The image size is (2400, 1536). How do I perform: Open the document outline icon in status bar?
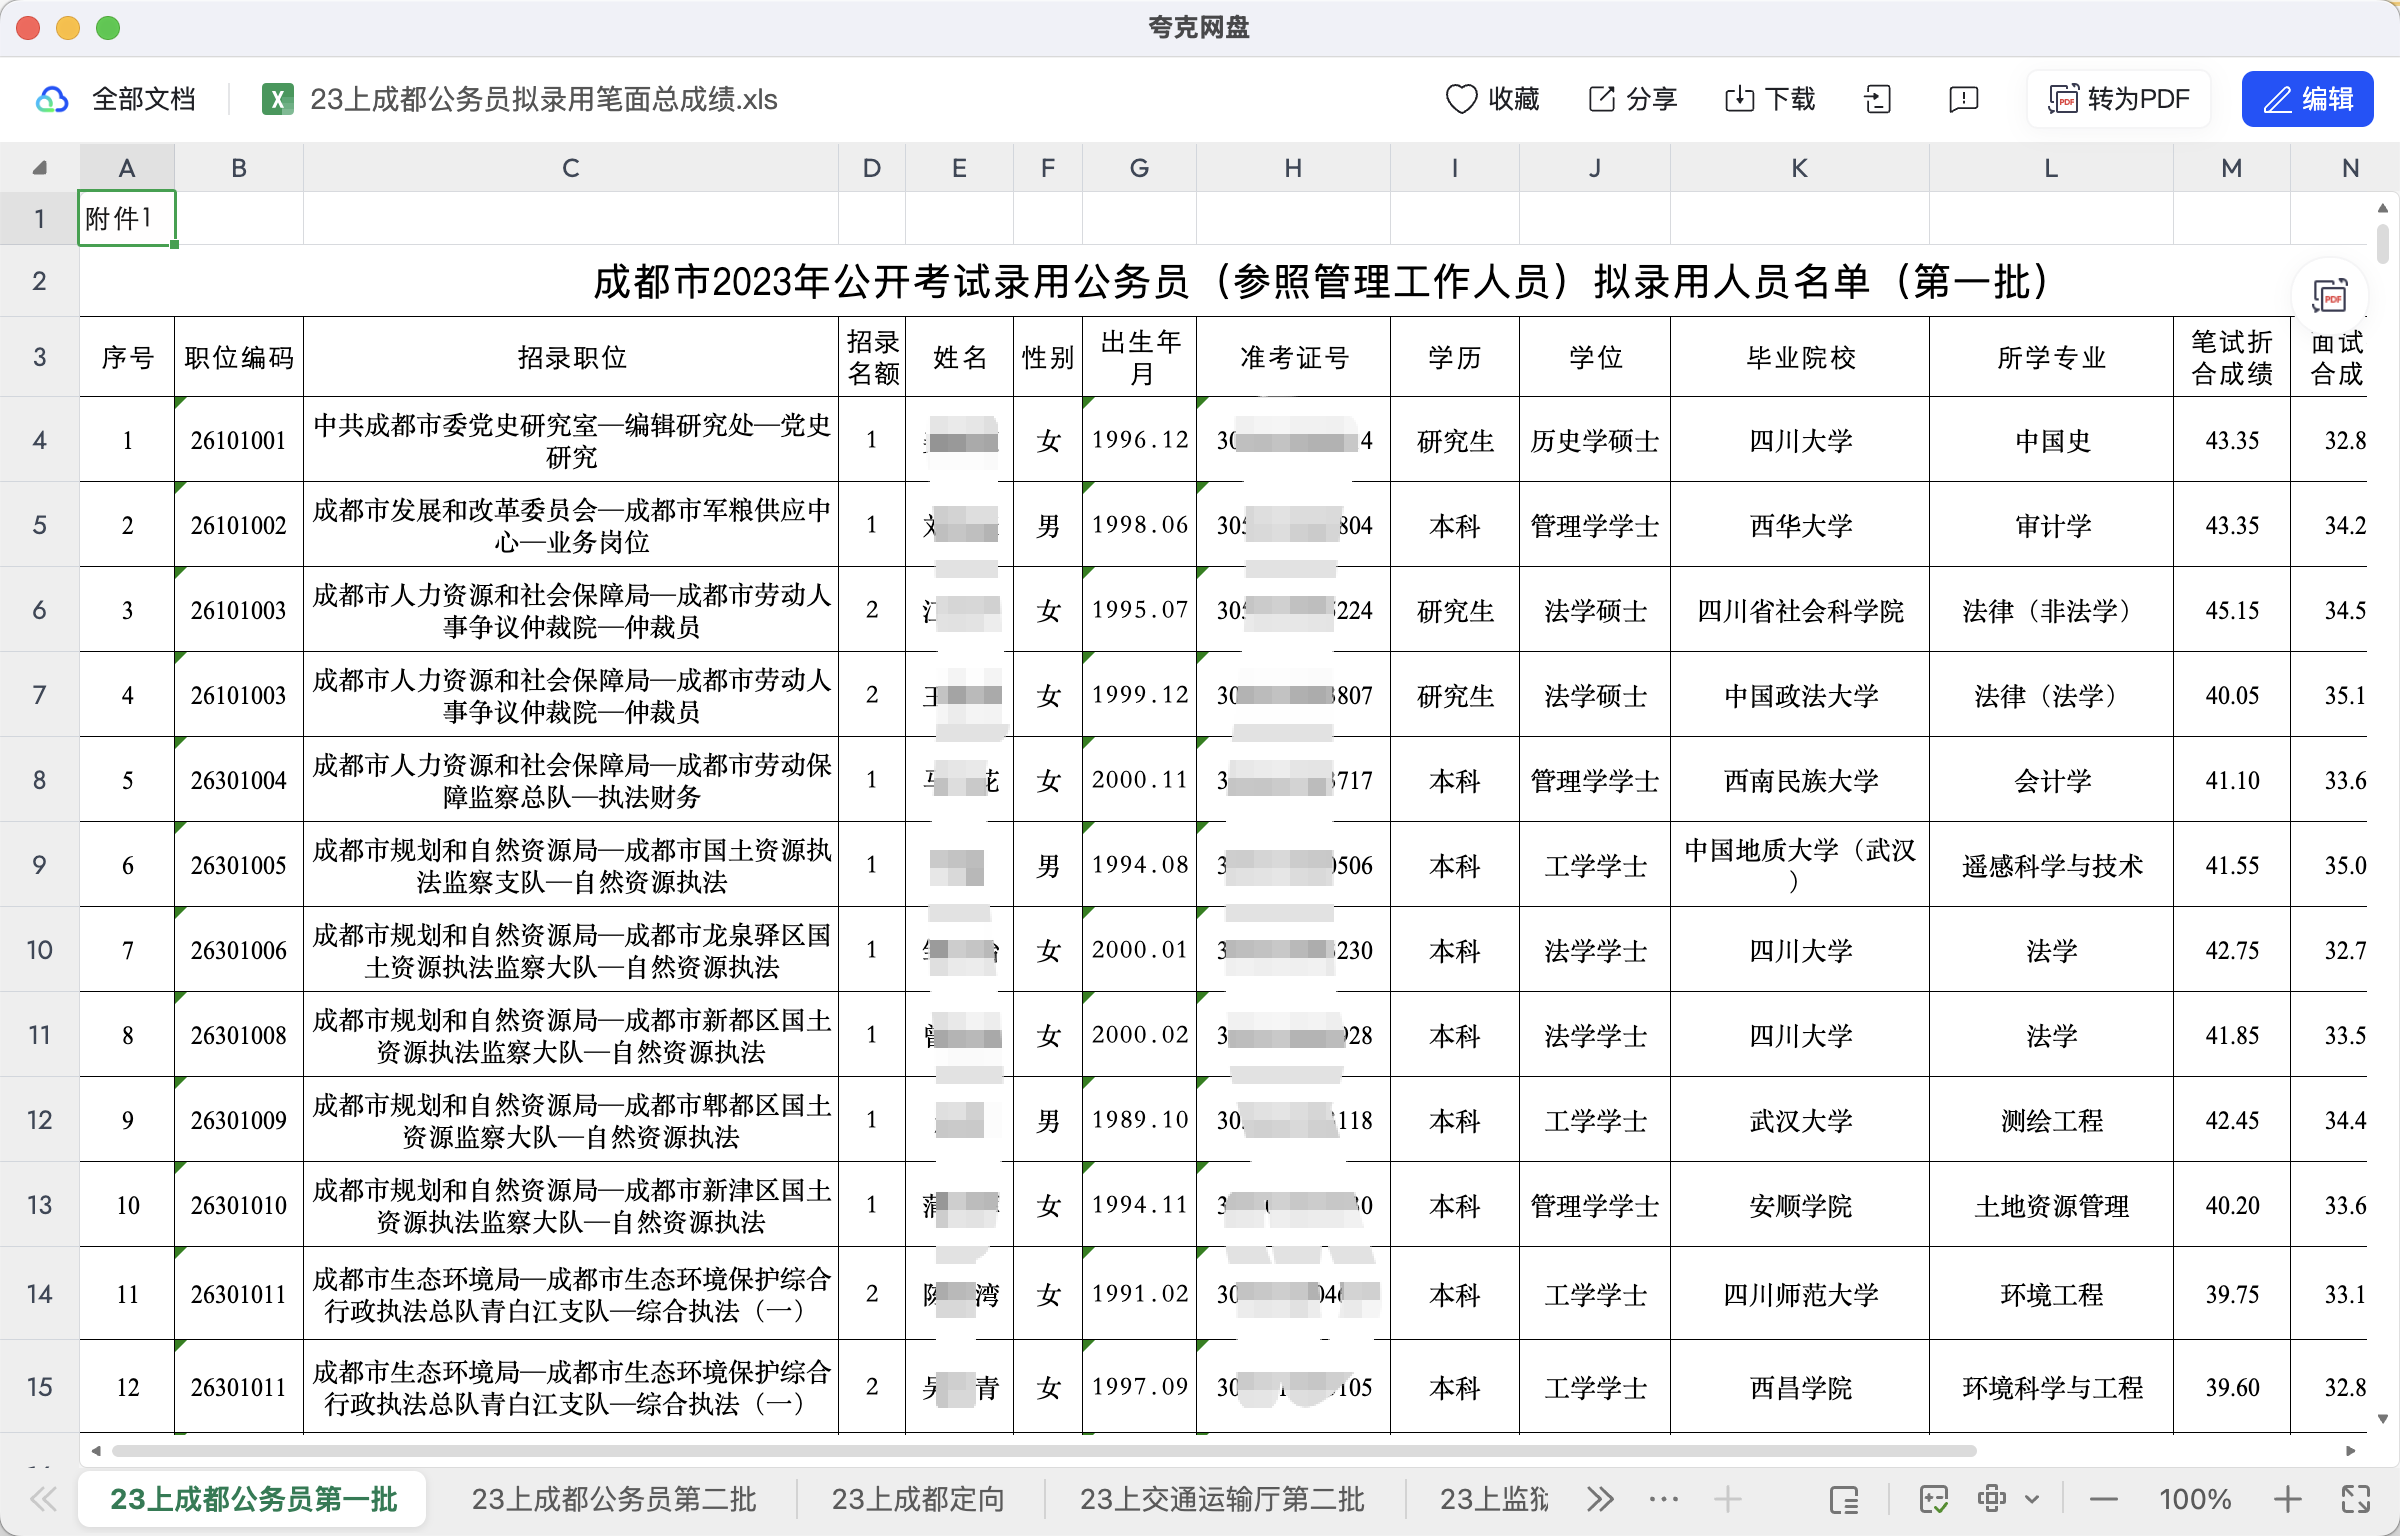point(1843,1499)
